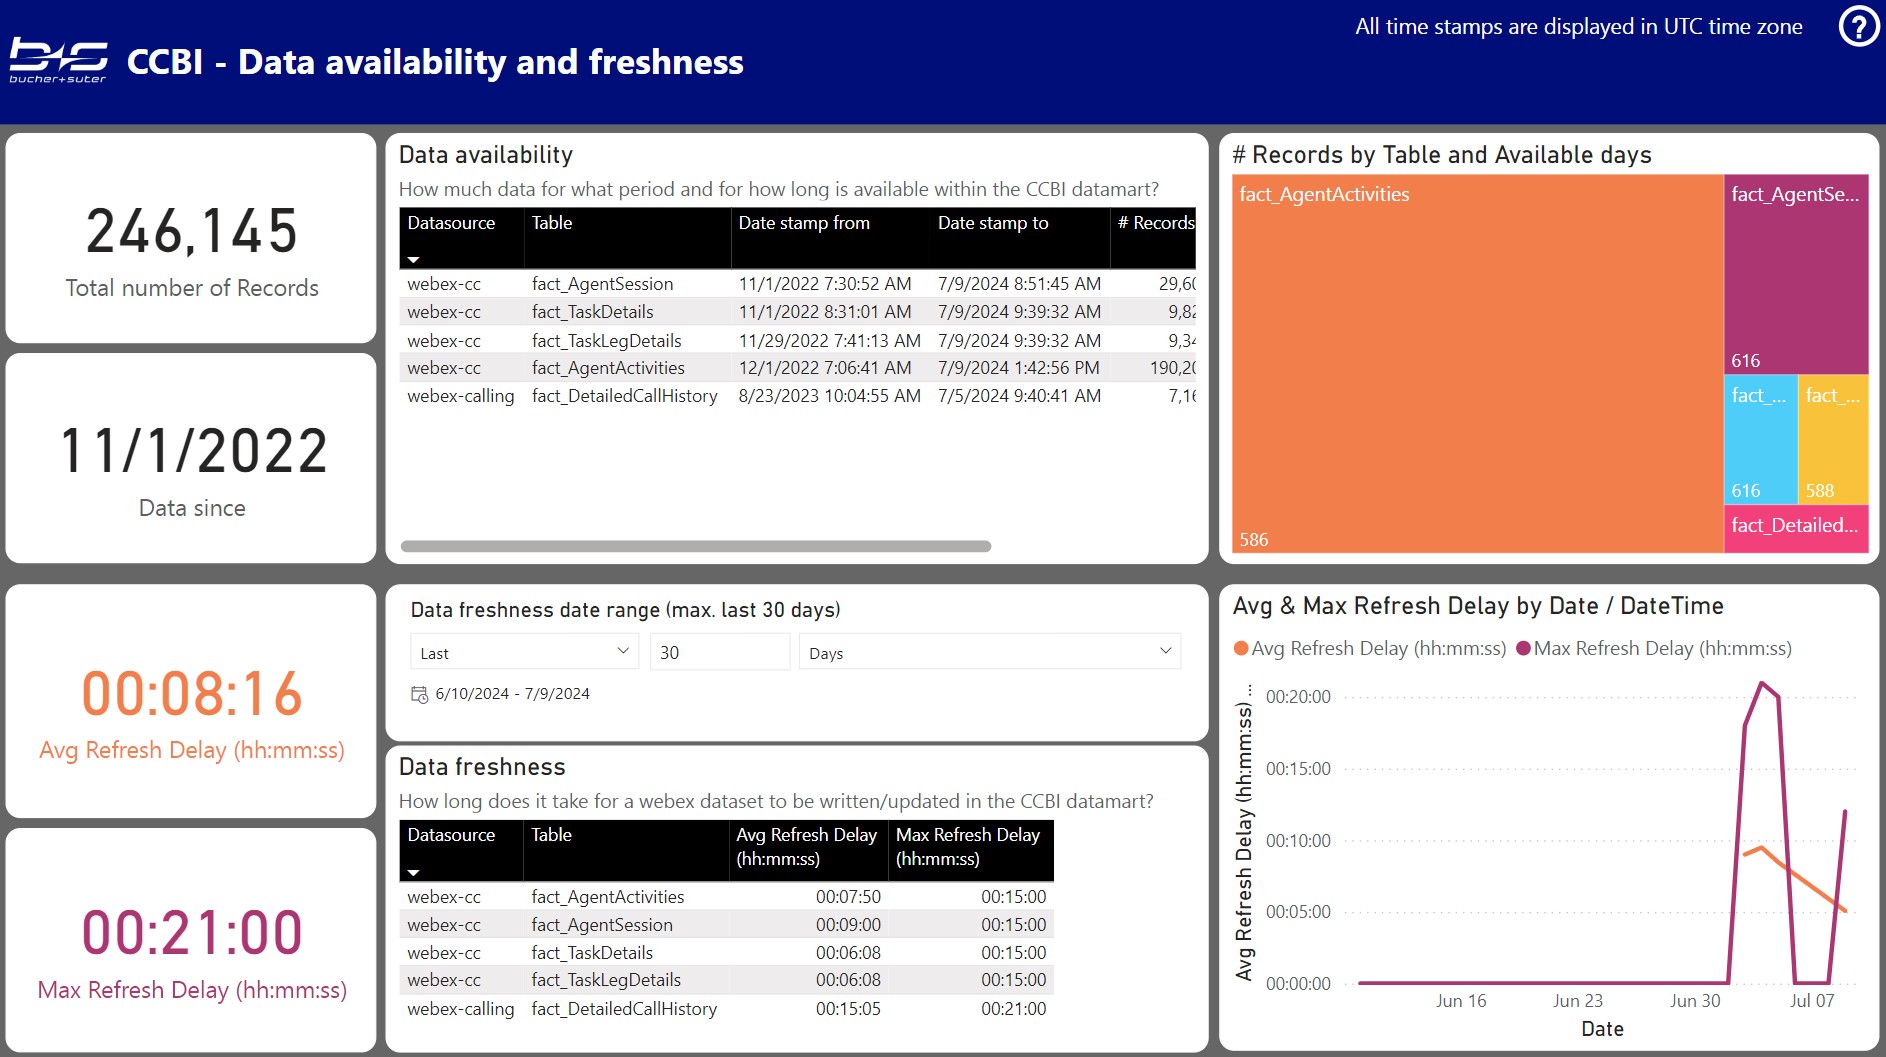Click the Max Refresh Delay peak on chart
Image resolution: width=1886 pixels, height=1057 pixels.
click(x=1761, y=683)
